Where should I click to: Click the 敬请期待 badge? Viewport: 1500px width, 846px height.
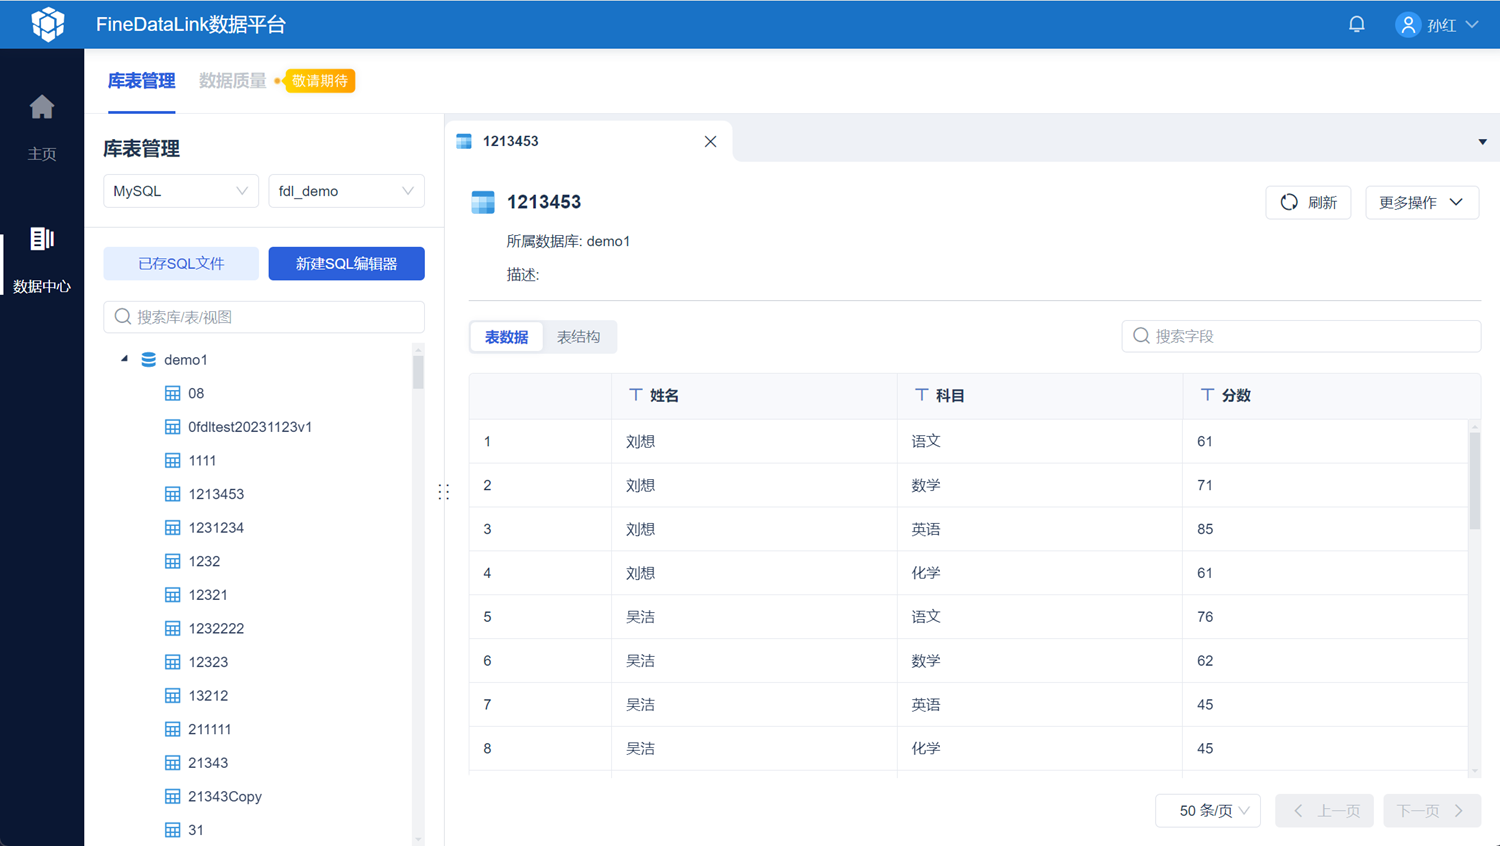319,81
